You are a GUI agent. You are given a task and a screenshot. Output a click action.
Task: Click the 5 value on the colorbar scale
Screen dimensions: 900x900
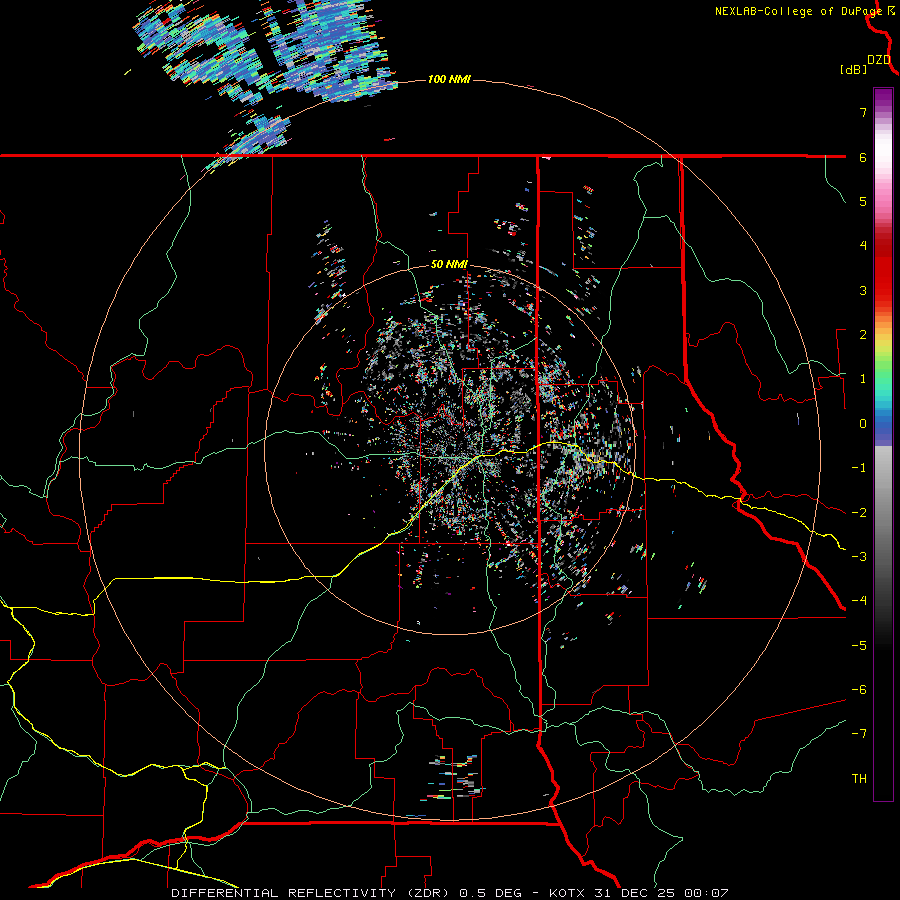863,201
